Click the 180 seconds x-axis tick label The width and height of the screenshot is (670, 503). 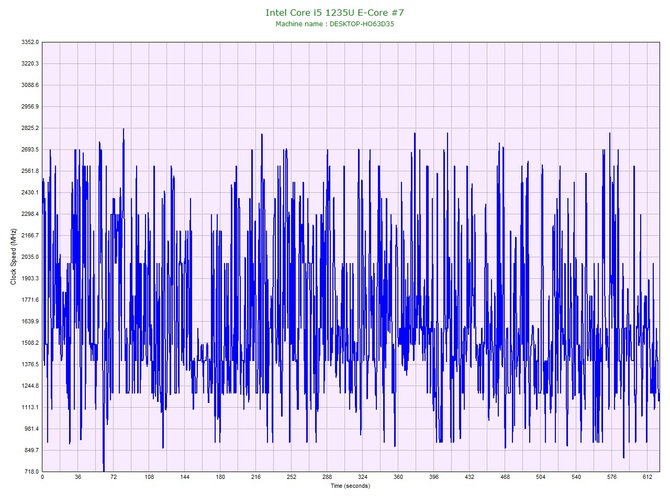tap(220, 477)
